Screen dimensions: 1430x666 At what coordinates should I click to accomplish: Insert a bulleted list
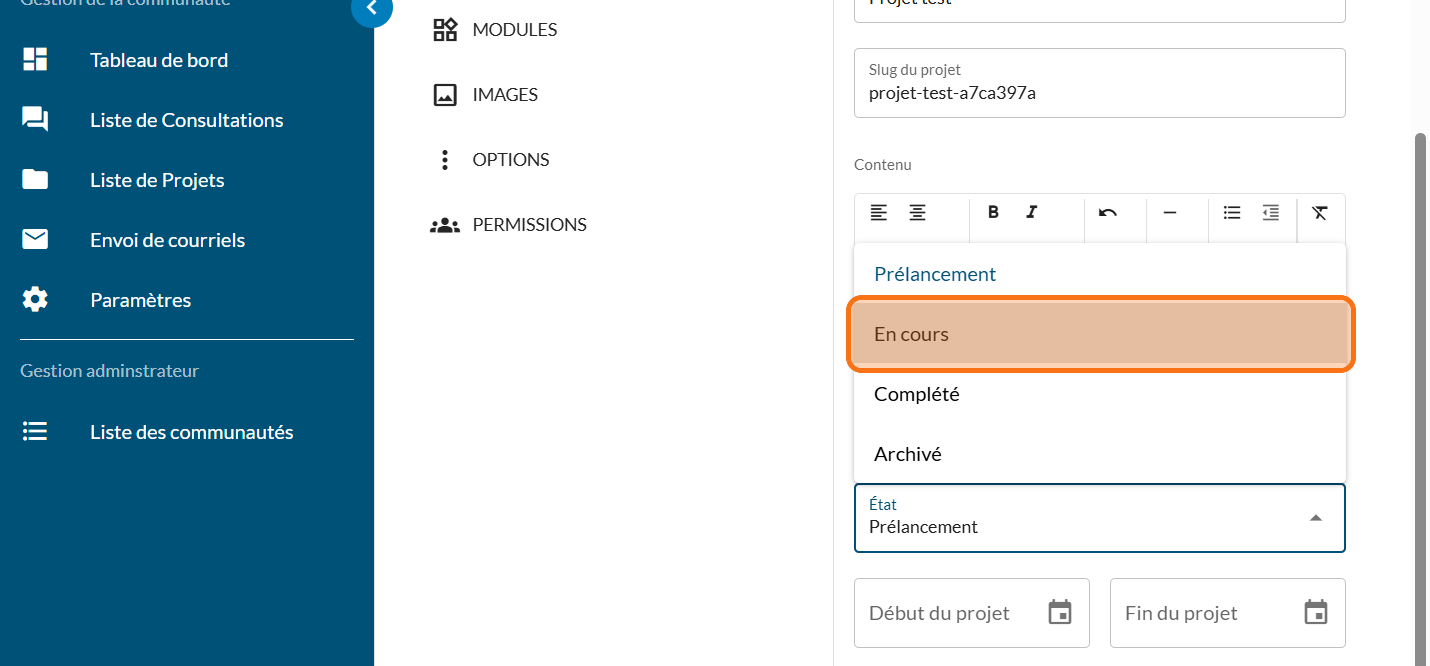[1232, 212]
